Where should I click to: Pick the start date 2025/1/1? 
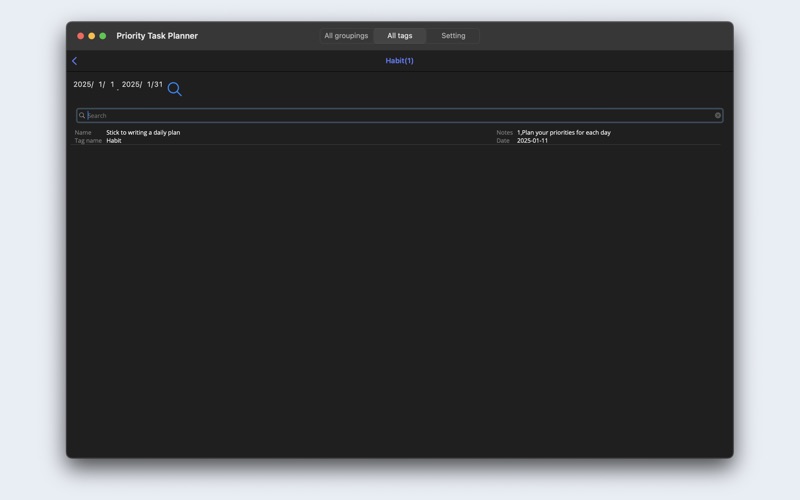(x=94, y=84)
